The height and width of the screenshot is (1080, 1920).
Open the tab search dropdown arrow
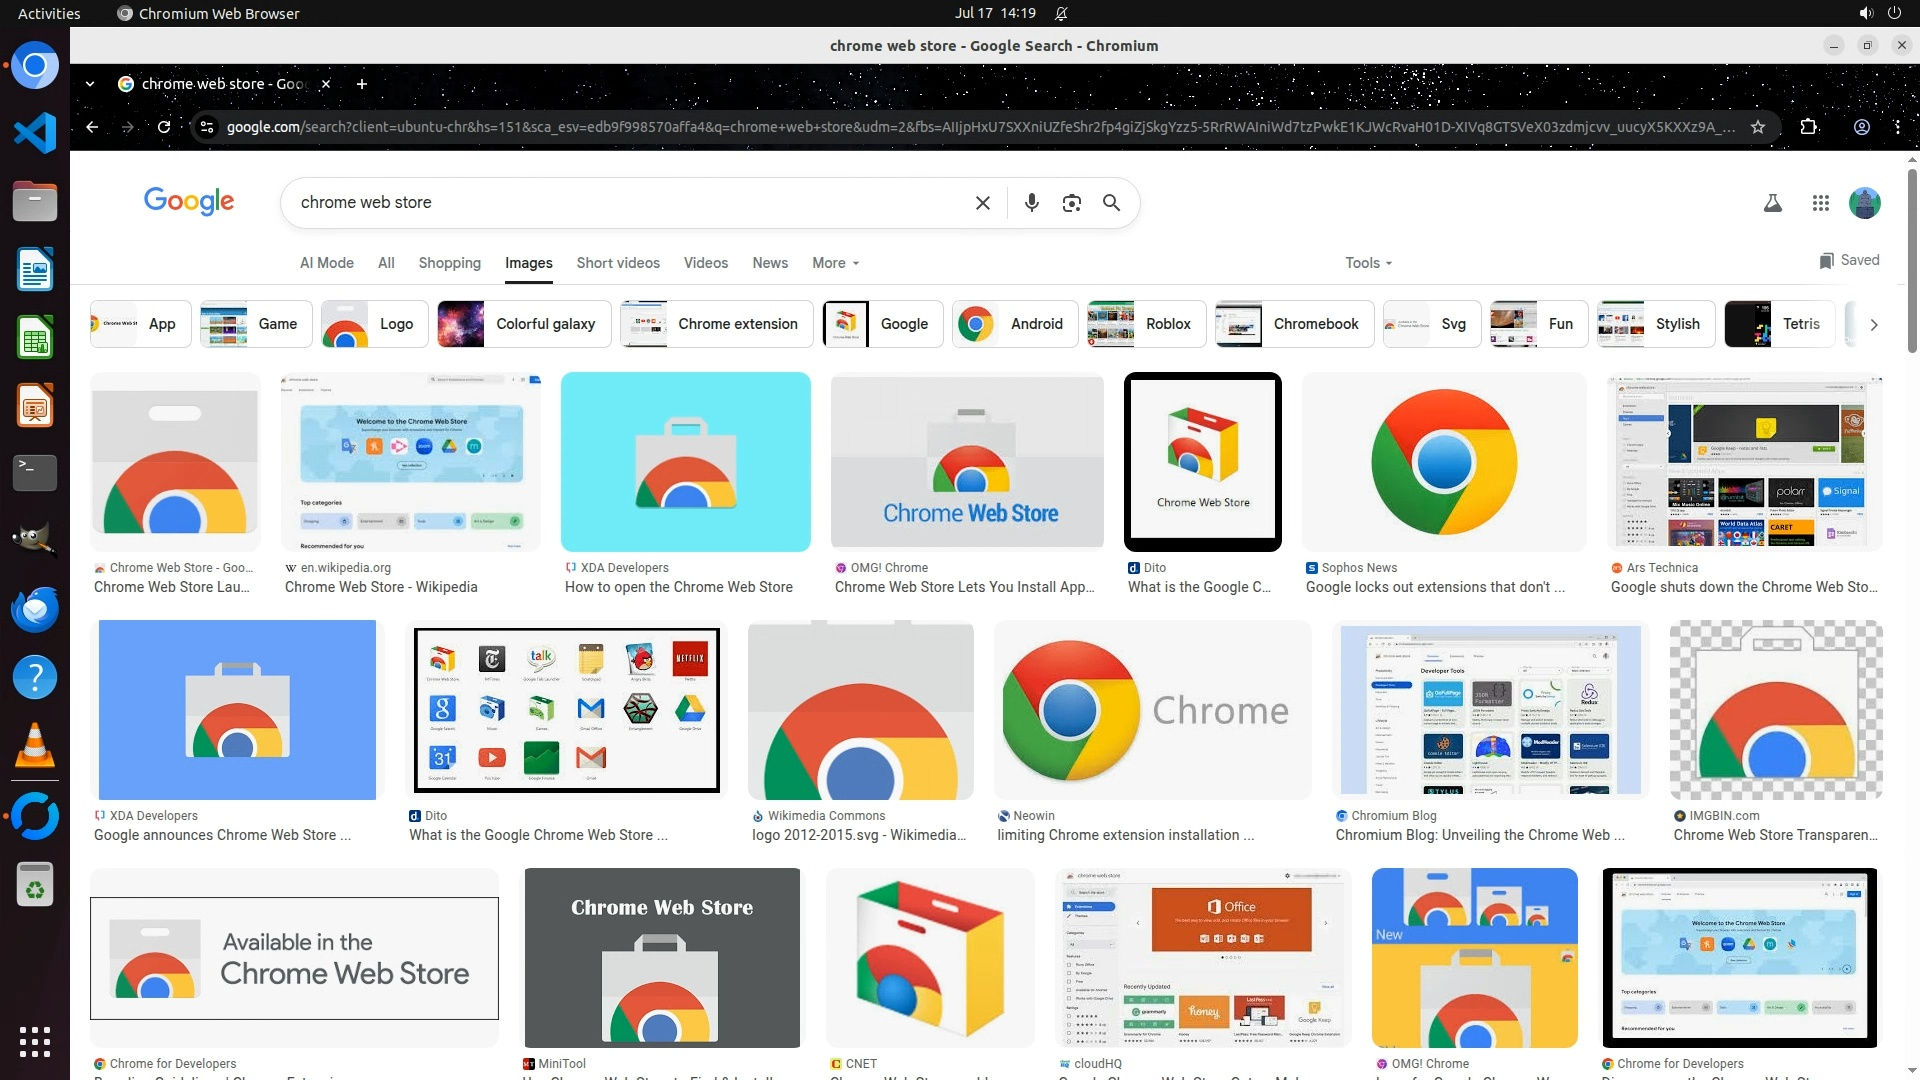pos(90,84)
